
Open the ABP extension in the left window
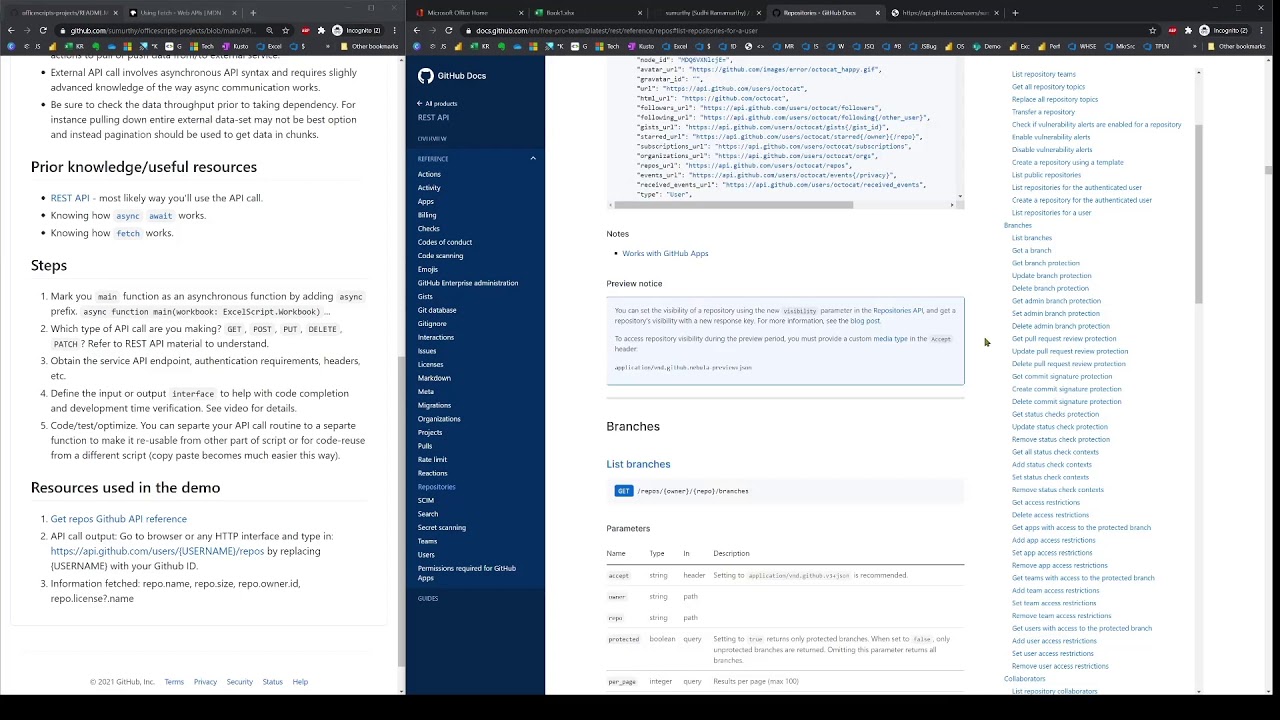pos(305,30)
